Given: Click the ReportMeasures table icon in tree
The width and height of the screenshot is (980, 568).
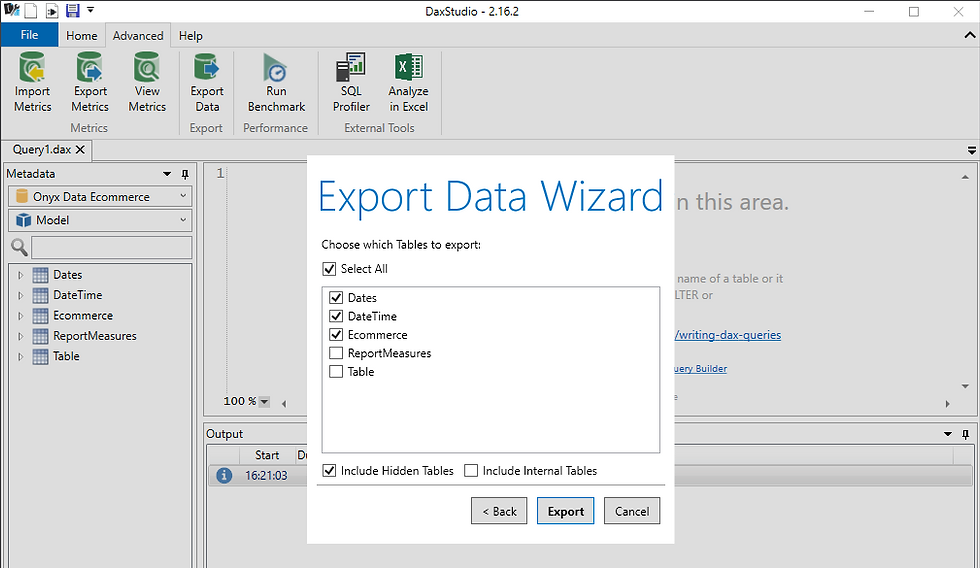Looking at the screenshot, I should [x=40, y=336].
